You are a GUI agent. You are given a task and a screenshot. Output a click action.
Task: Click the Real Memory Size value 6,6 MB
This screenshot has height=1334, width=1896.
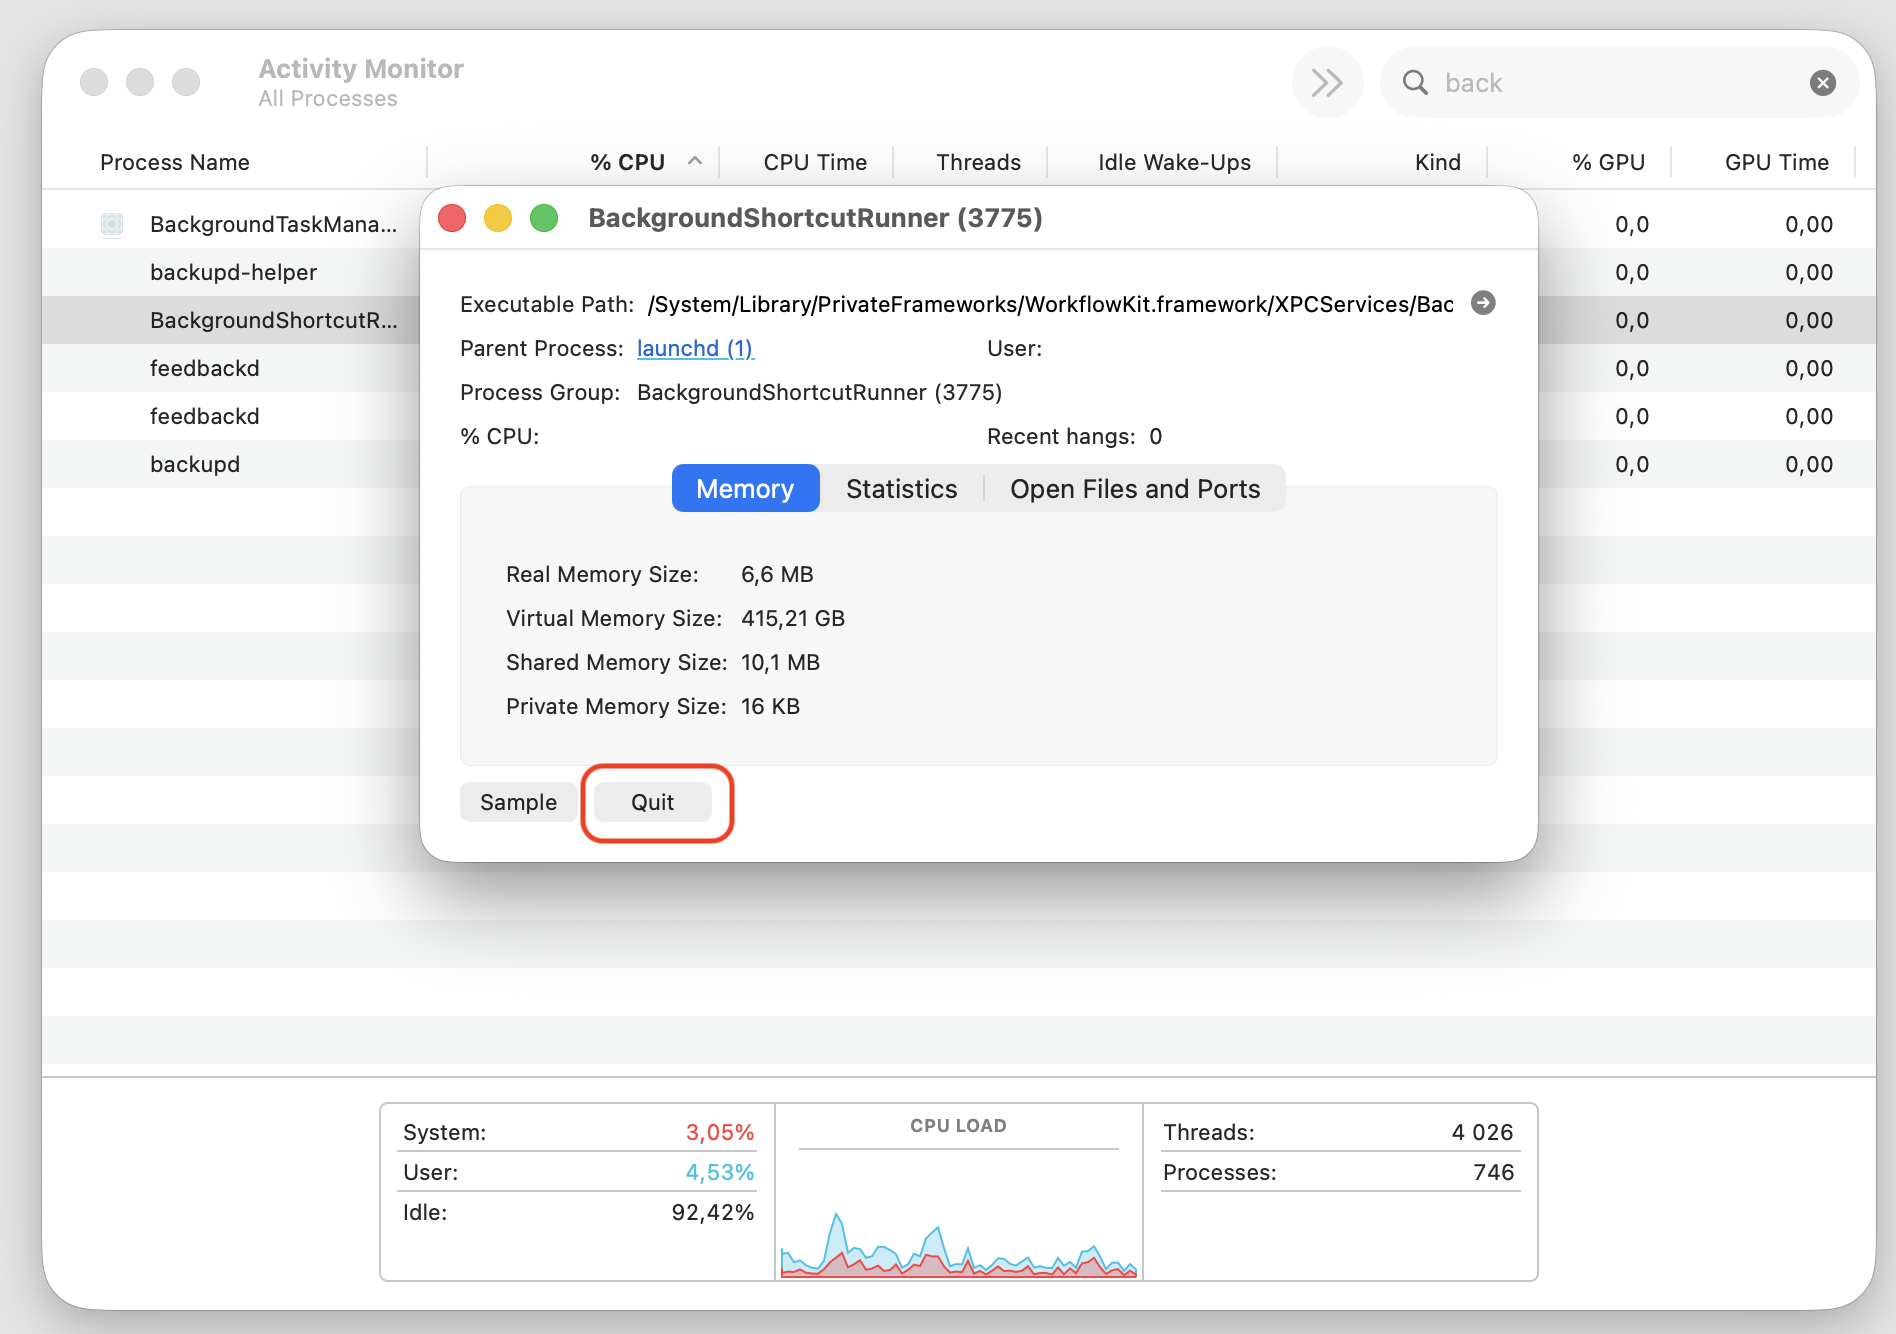pos(777,574)
